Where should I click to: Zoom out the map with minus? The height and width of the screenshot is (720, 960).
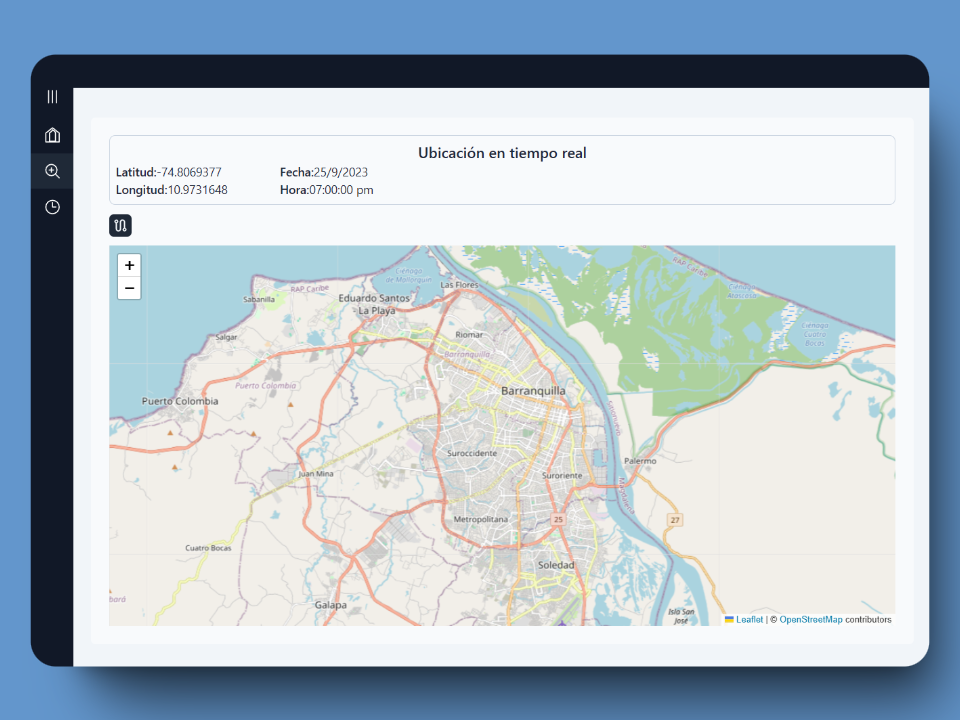(129, 288)
